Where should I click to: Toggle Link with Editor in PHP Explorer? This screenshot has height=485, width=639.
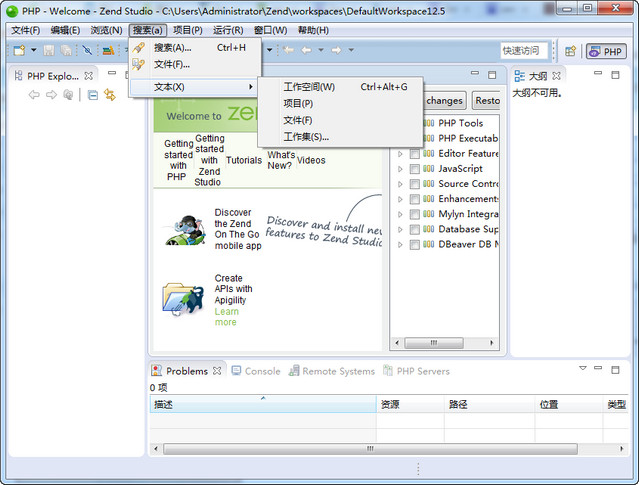coord(110,95)
